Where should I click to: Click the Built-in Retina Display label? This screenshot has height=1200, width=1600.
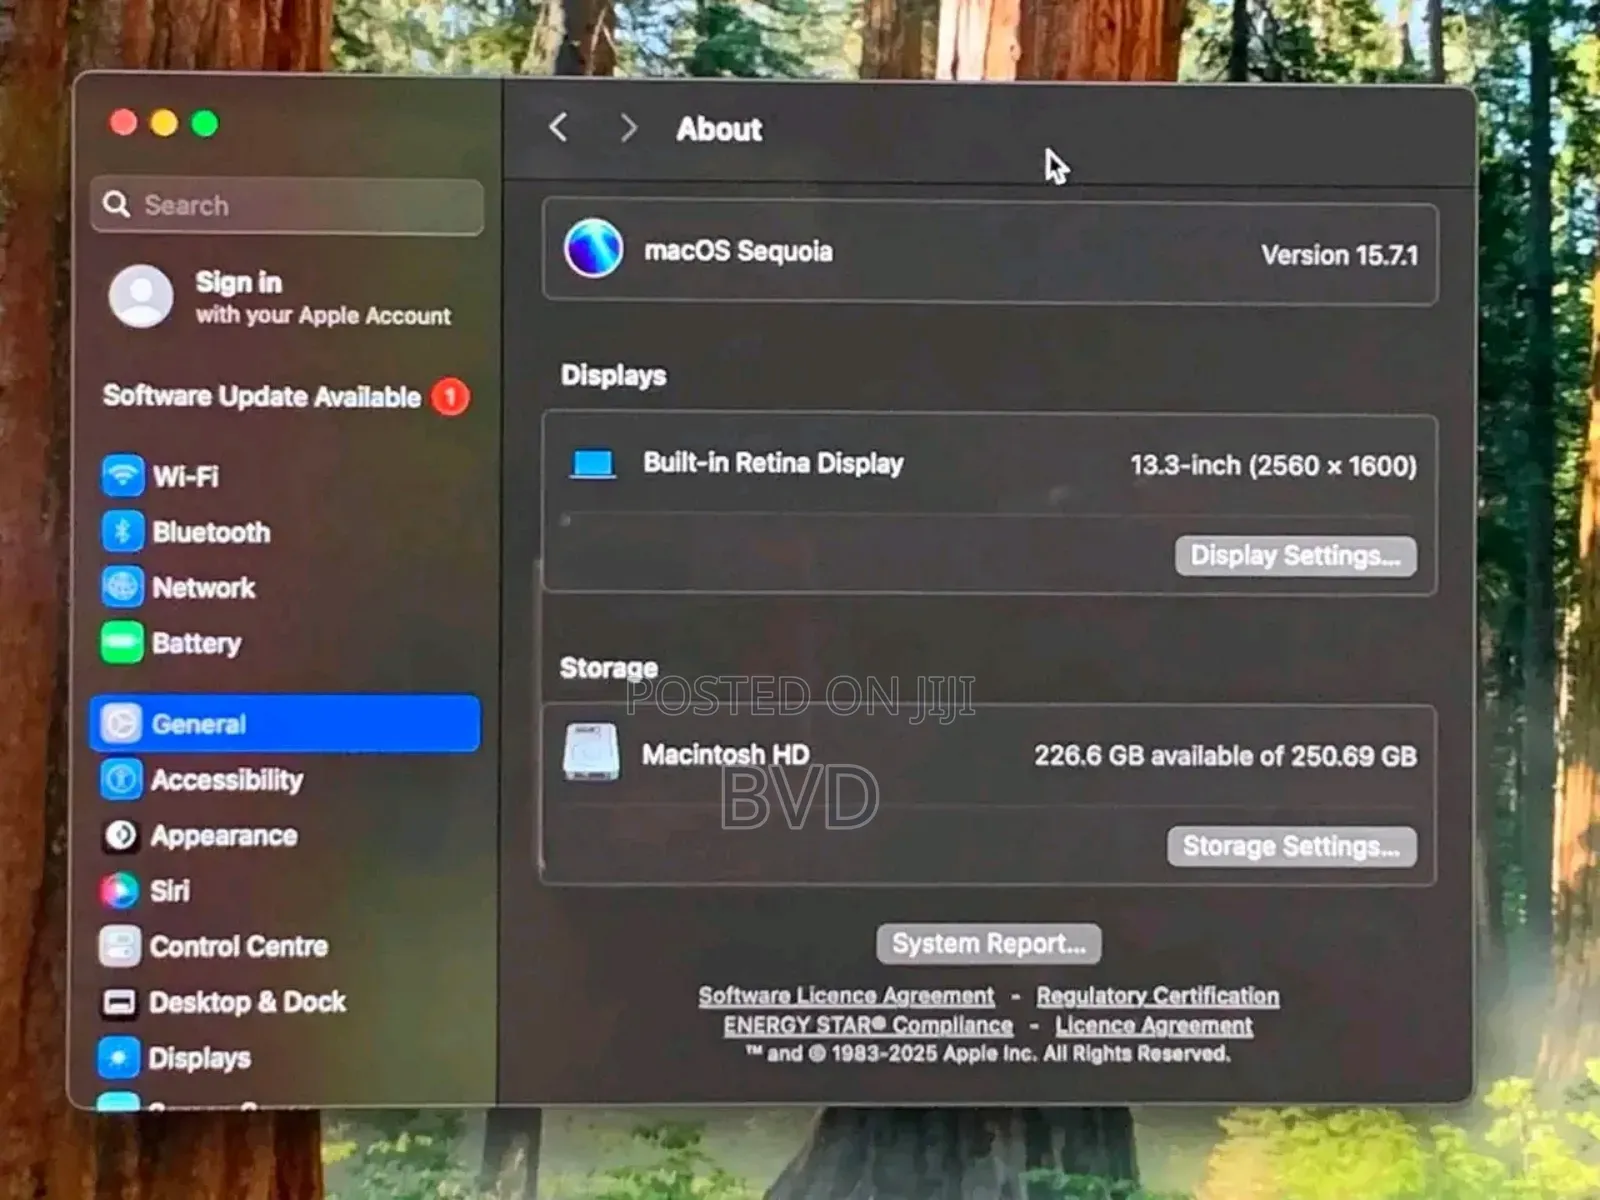click(774, 463)
